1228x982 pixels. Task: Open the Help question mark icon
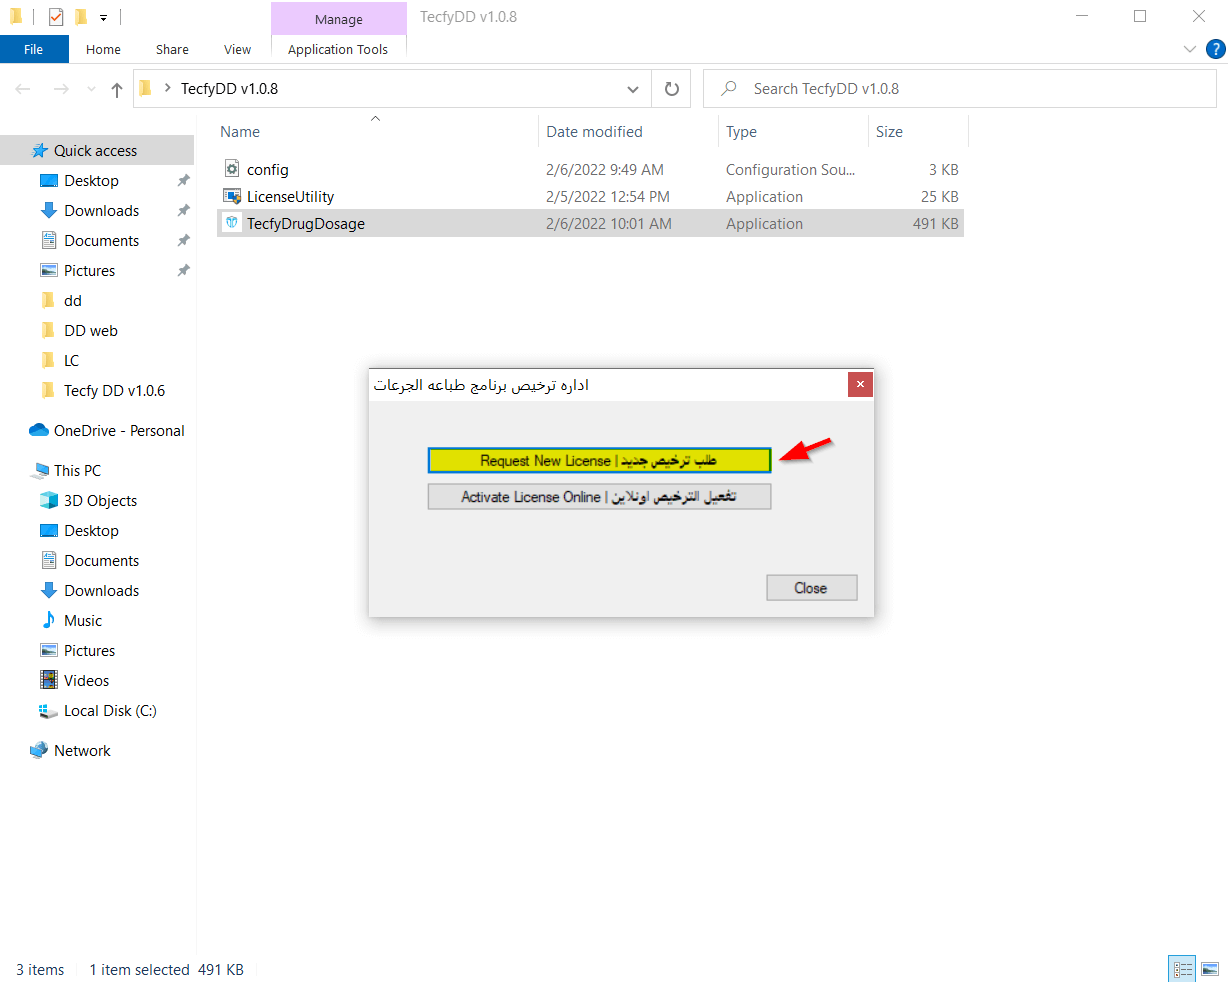click(x=1215, y=49)
